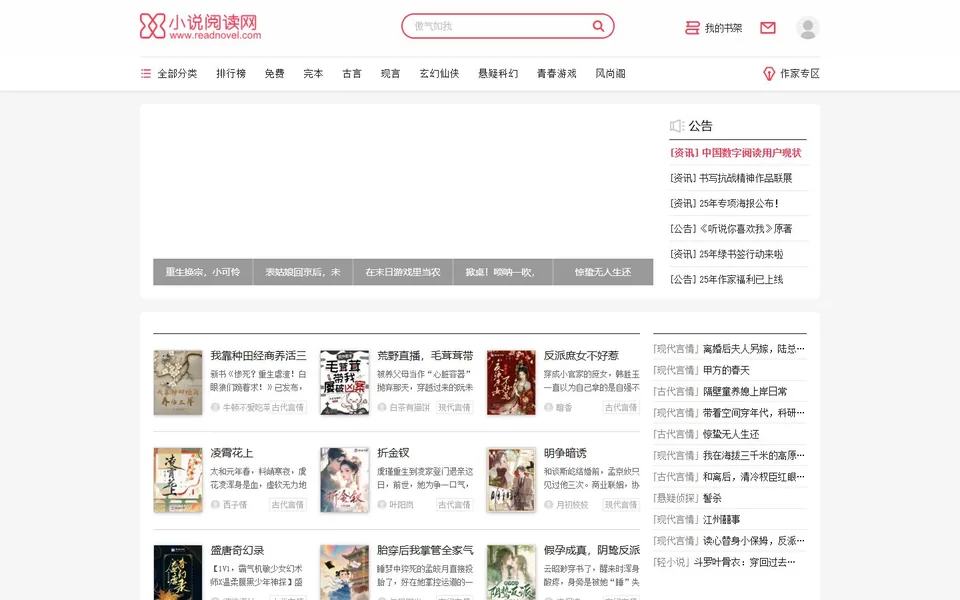Screen dimensions: 960x600
Task: Open cover of 荒野直播，毛茸茸带
Action: click(345, 383)
